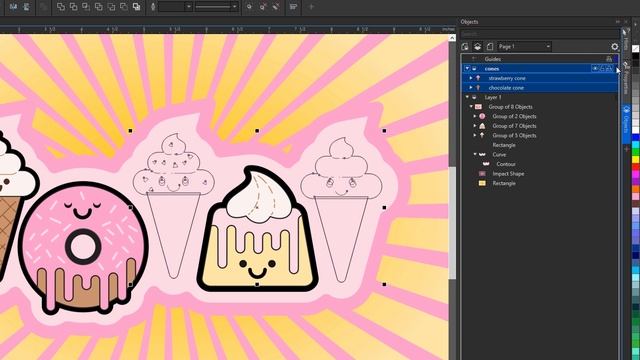Image resolution: width=640 pixels, height=360 pixels.
Task: Click the layers view icon in Objects panel
Action: [x=478, y=47]
